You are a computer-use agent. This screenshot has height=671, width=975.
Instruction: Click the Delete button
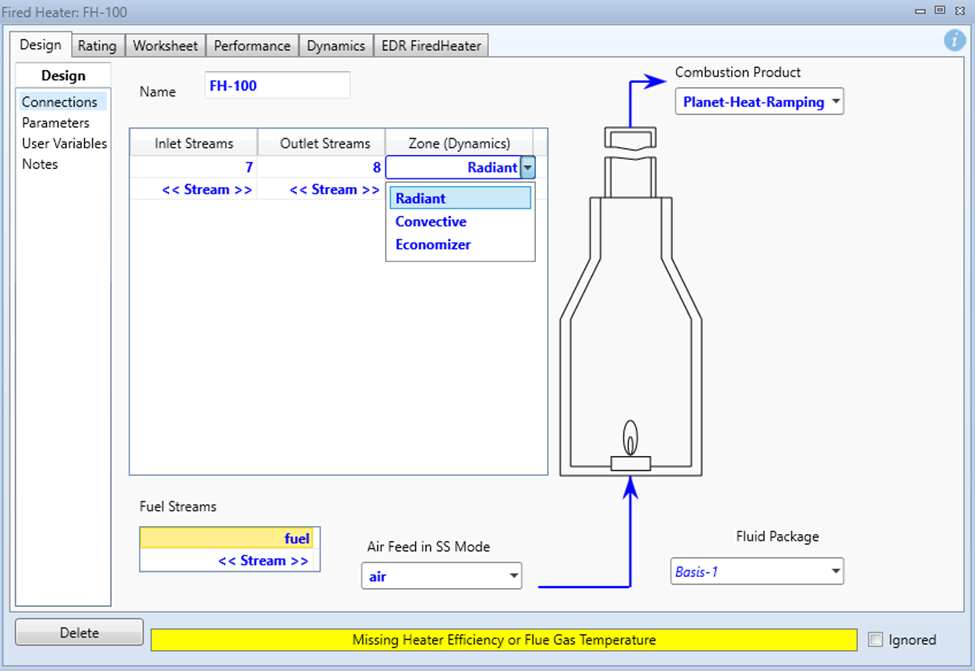pos(79,632)
